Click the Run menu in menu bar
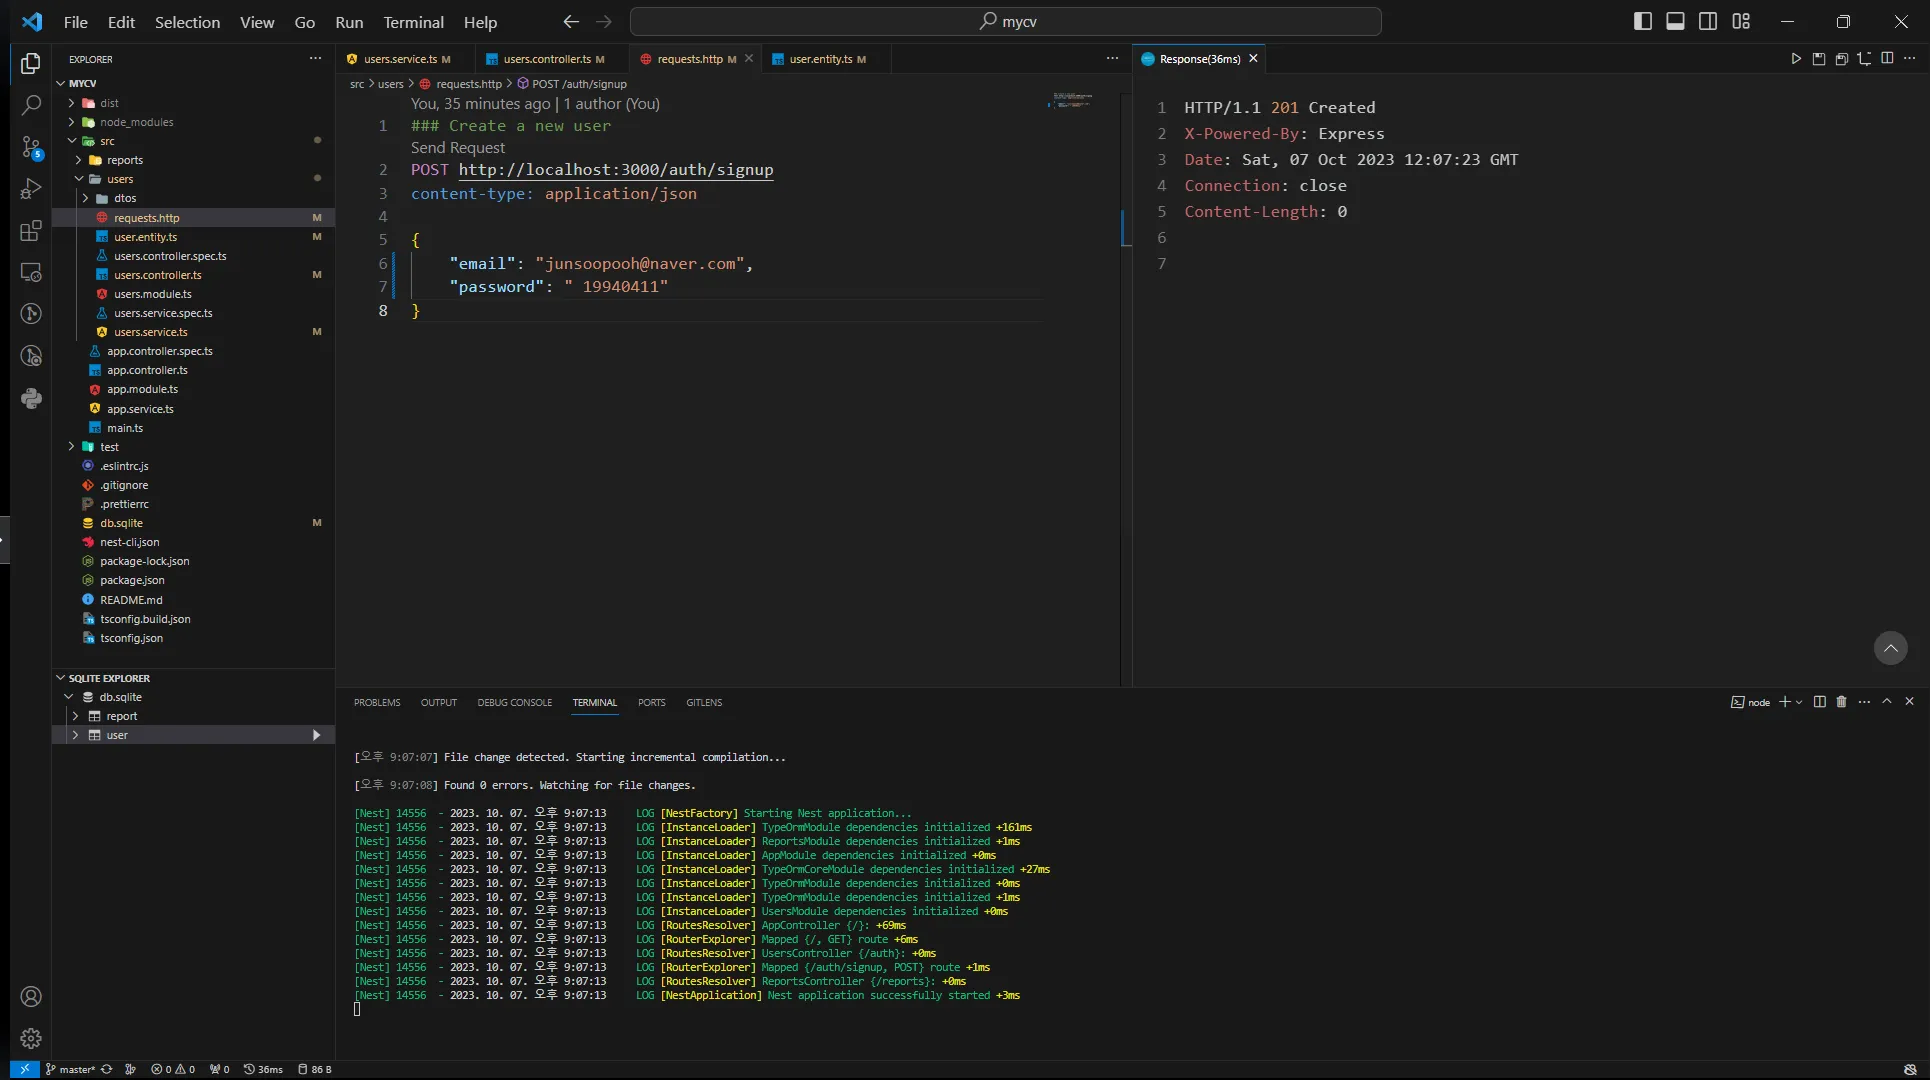Viewport: 1930px width, 1080px height. pyautogui.click(x=347, y=21)
